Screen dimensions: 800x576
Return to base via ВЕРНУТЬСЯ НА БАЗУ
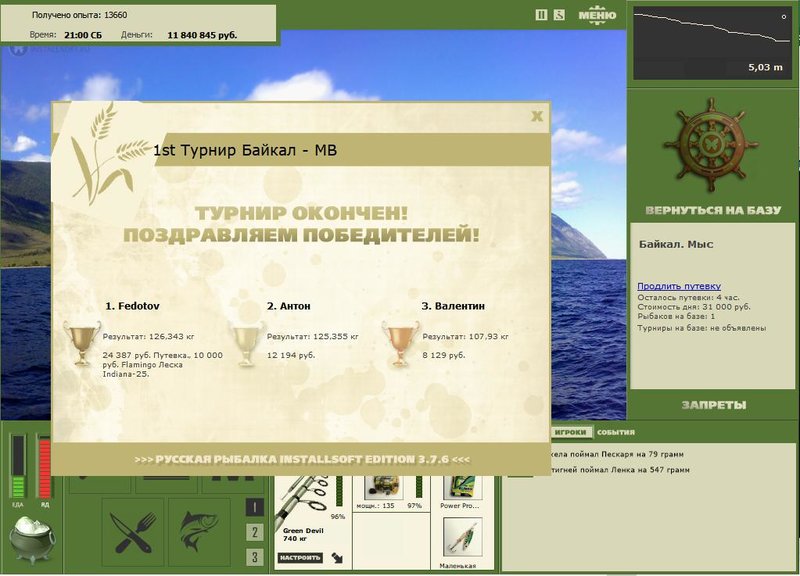tap(713, 210)
